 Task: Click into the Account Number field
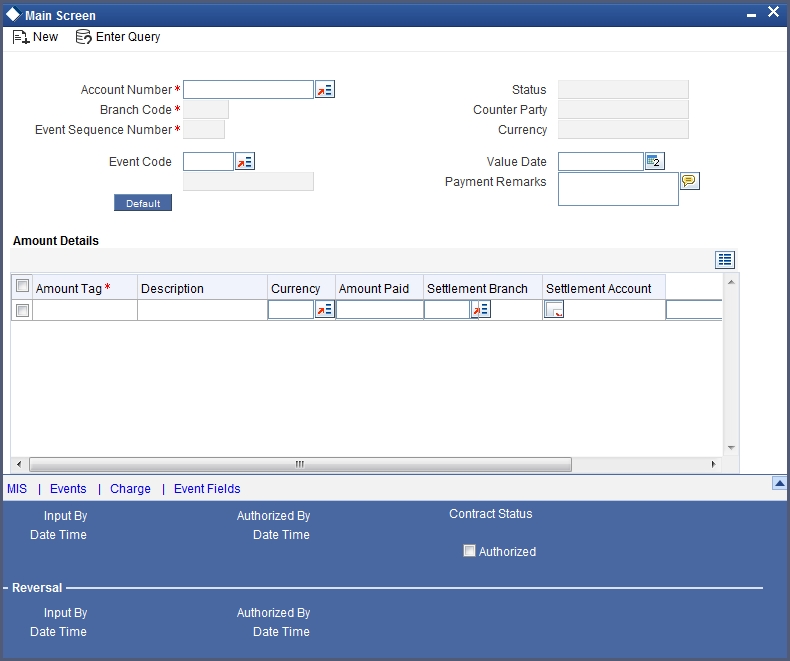pyautogui.click(x=248, y=90)
